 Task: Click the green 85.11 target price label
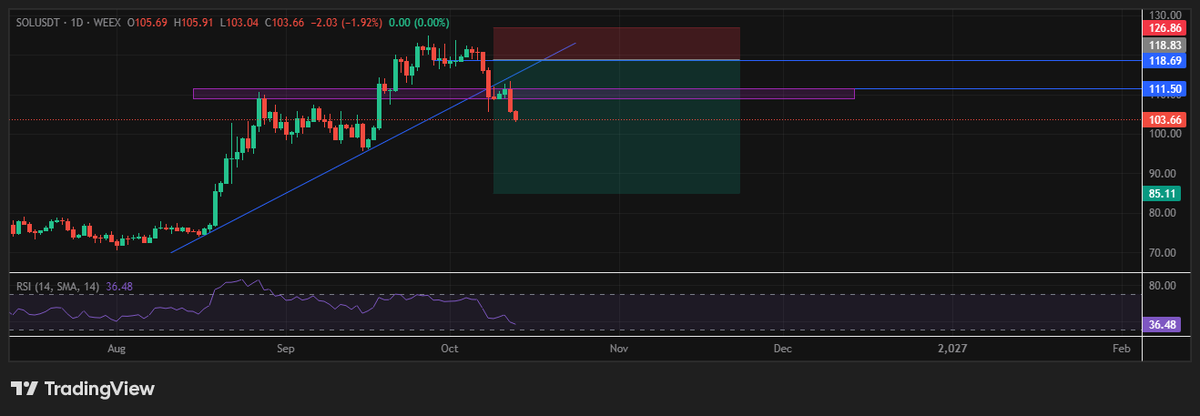click(x=1162, y=194)
